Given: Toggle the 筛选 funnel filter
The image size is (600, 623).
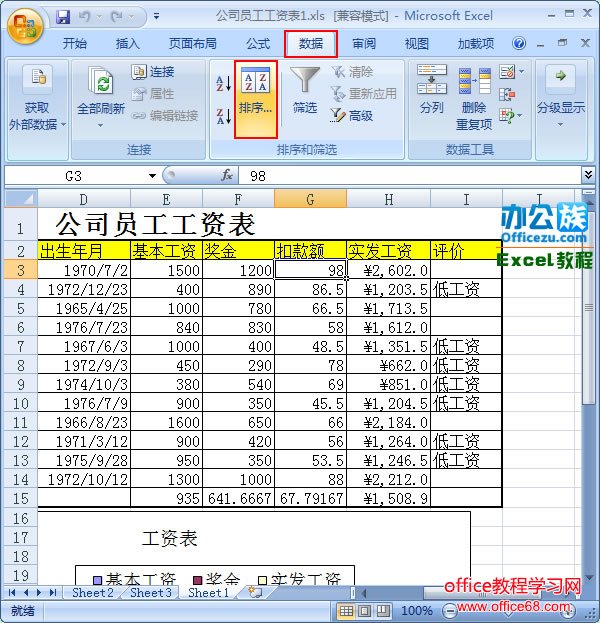Looking at the screenshot, I should [x=305, y=91].
